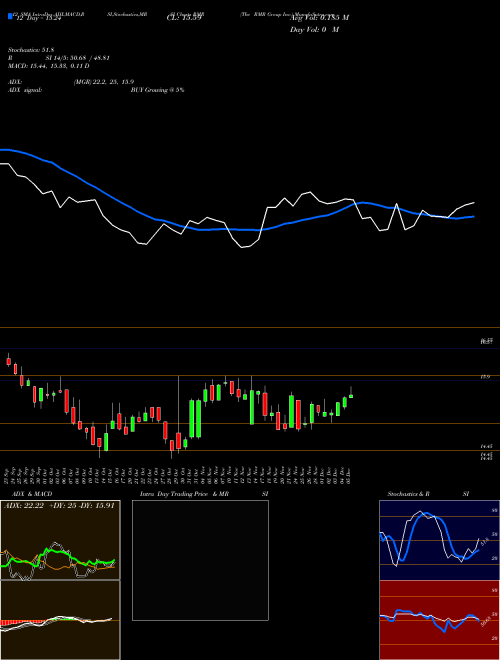Click the last green candlestick on the price chart
500x660 pixels.
(351, 396)
